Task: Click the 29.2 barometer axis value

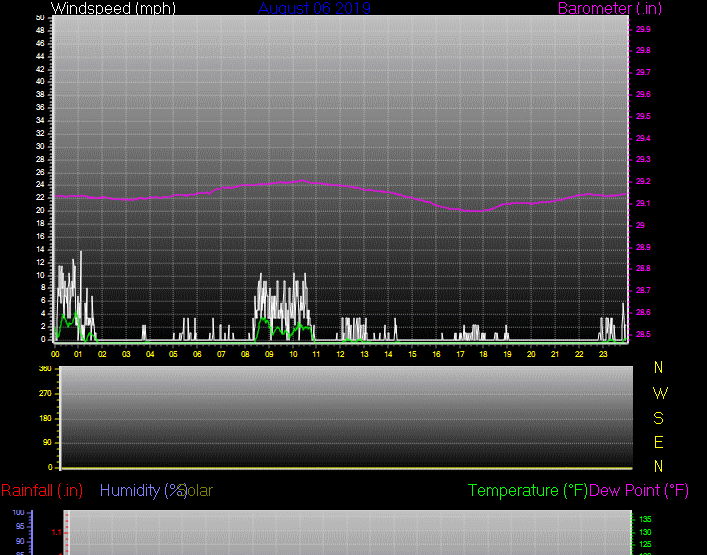Action: 643,181
